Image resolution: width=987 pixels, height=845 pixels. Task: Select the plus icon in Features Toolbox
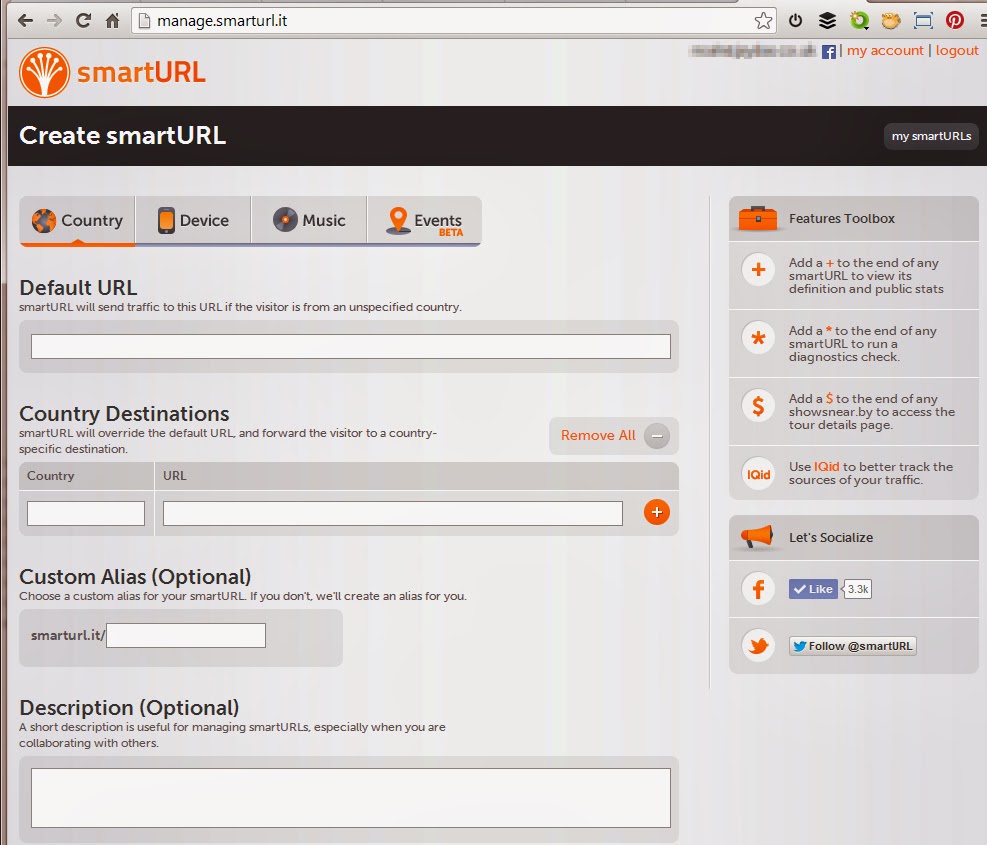[757, 271]
